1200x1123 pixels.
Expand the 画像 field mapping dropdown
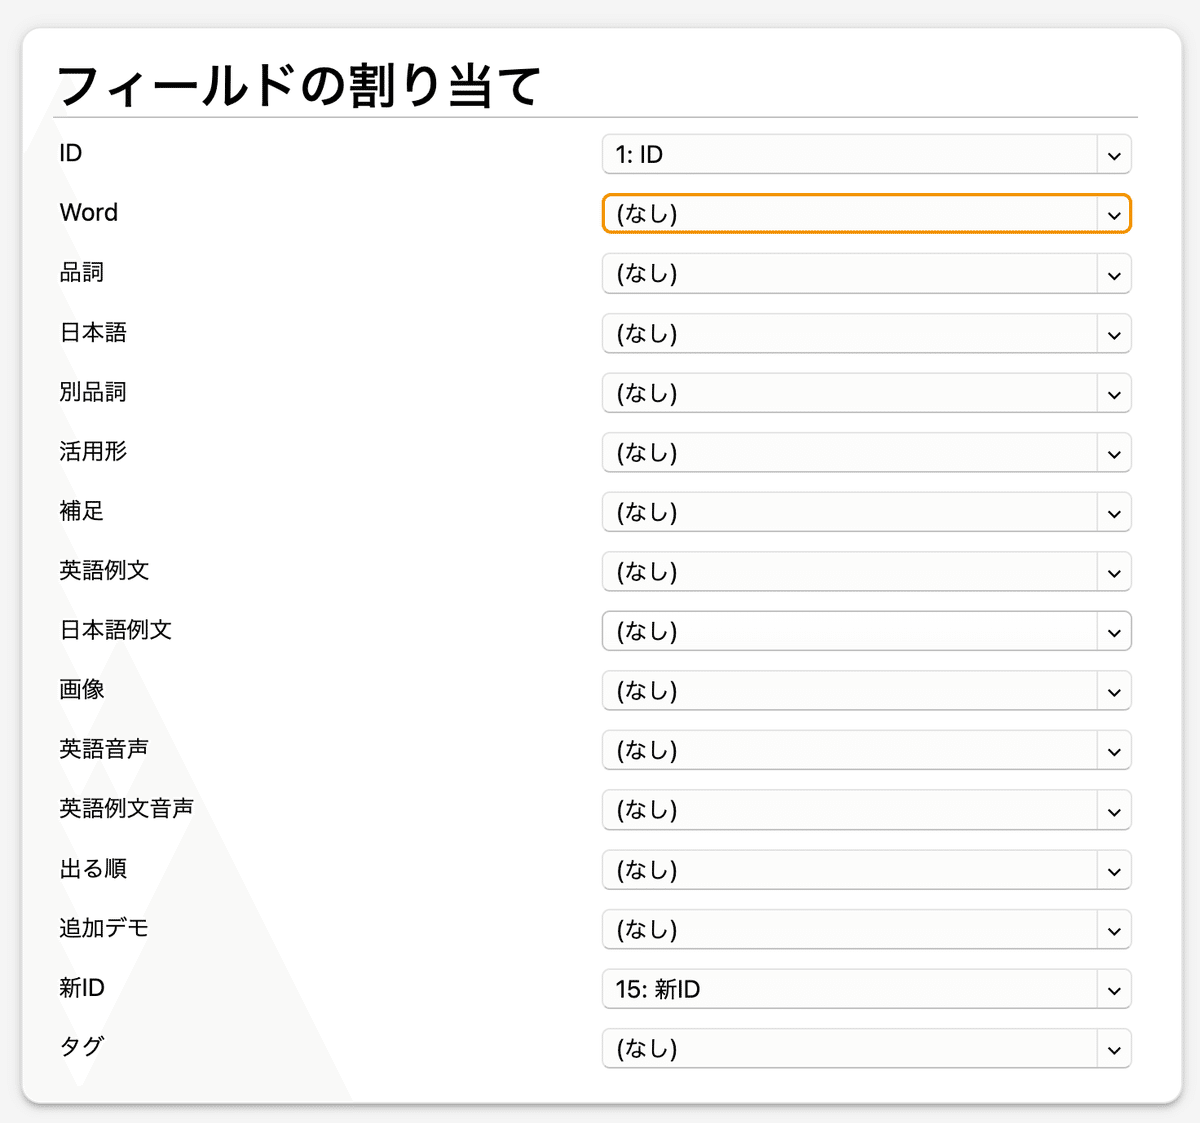pyautogui.click(x=866, y=691)
